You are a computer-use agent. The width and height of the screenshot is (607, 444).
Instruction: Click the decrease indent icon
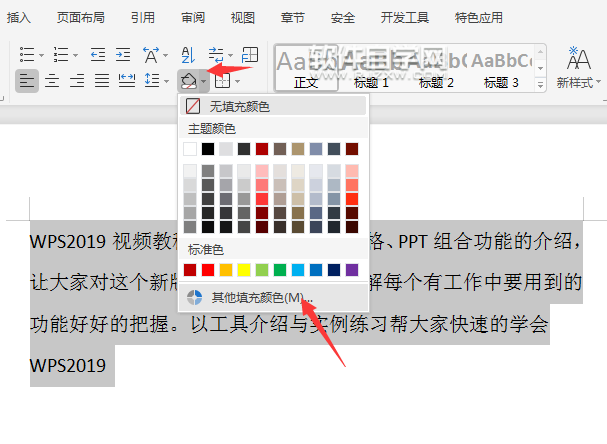pos(98,55)
